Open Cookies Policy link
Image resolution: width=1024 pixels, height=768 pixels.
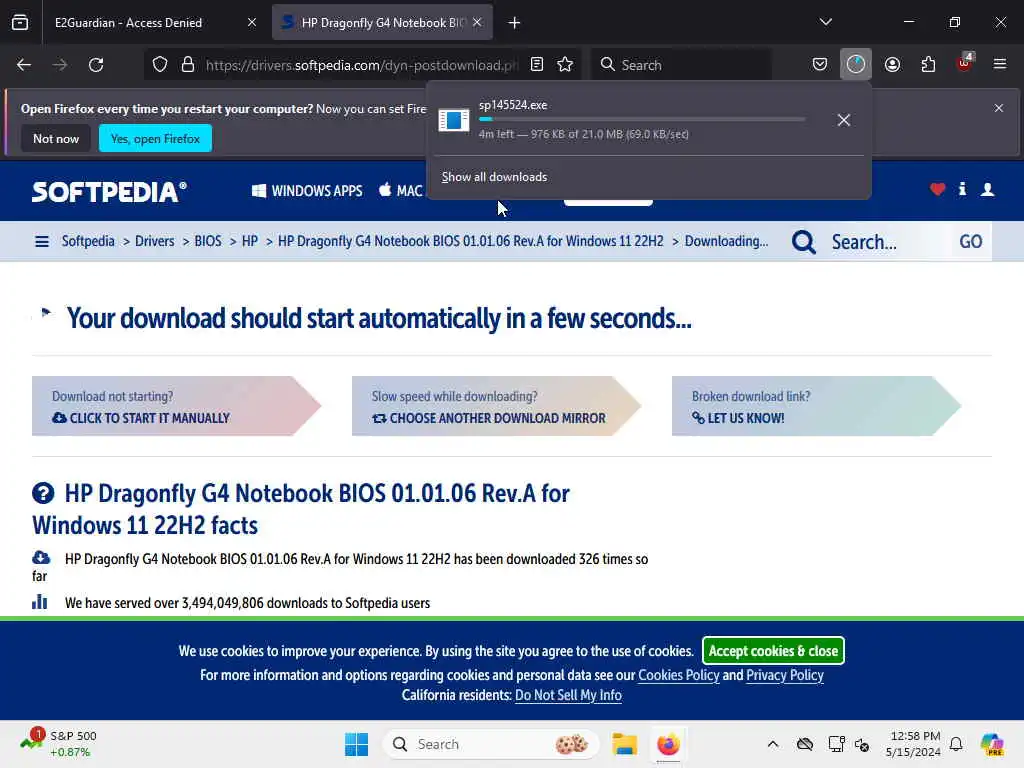[x=679, y=675]
